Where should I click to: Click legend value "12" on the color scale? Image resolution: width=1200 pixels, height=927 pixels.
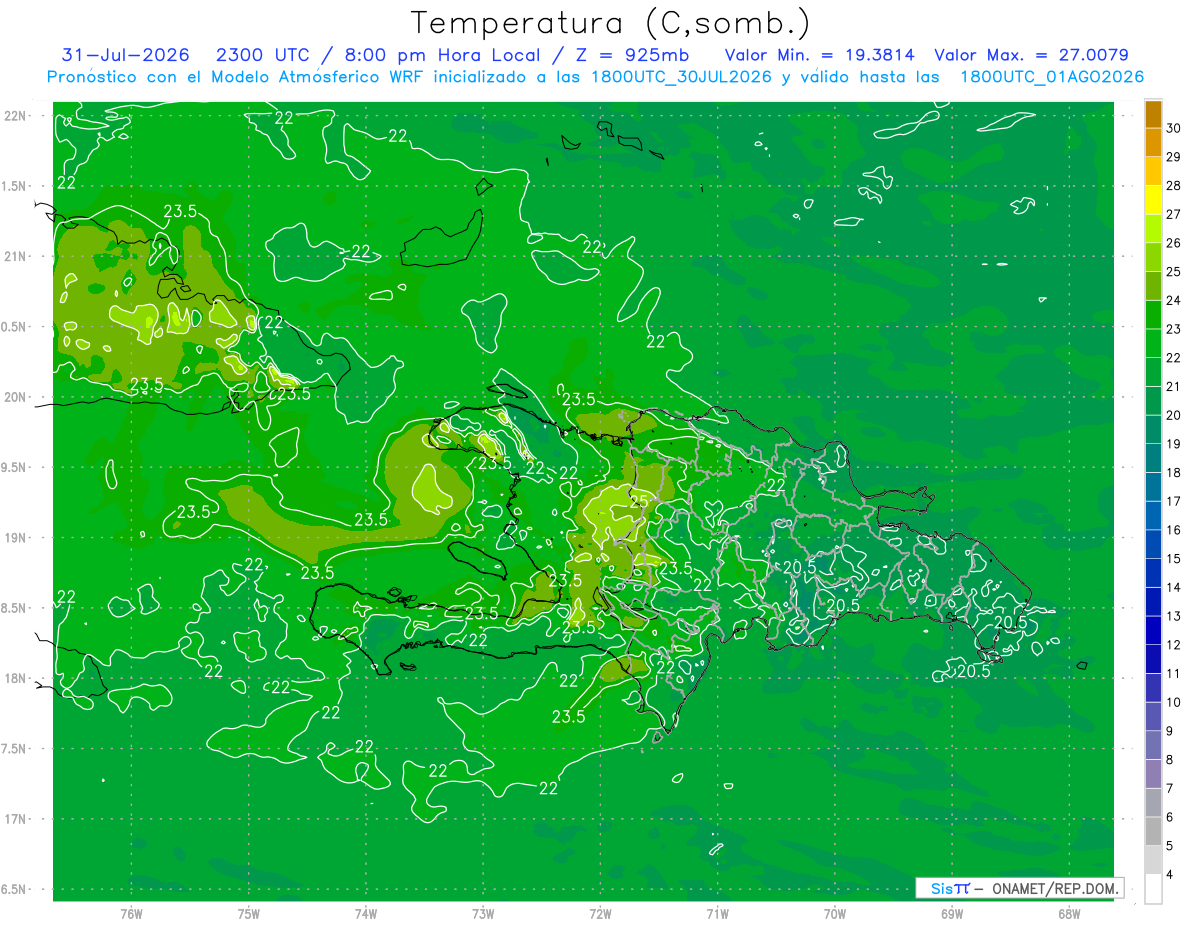point(1174,645)
